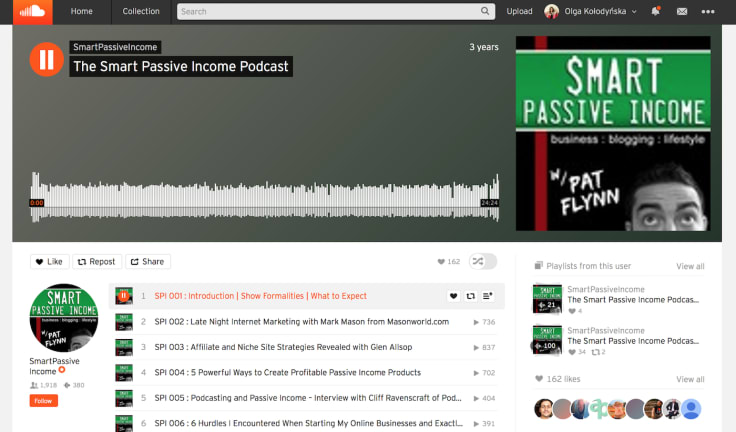The width and height of the screenshot is (736, 432).
Task: Click 34 likes under second sidebar playlist
Action: 577,352
